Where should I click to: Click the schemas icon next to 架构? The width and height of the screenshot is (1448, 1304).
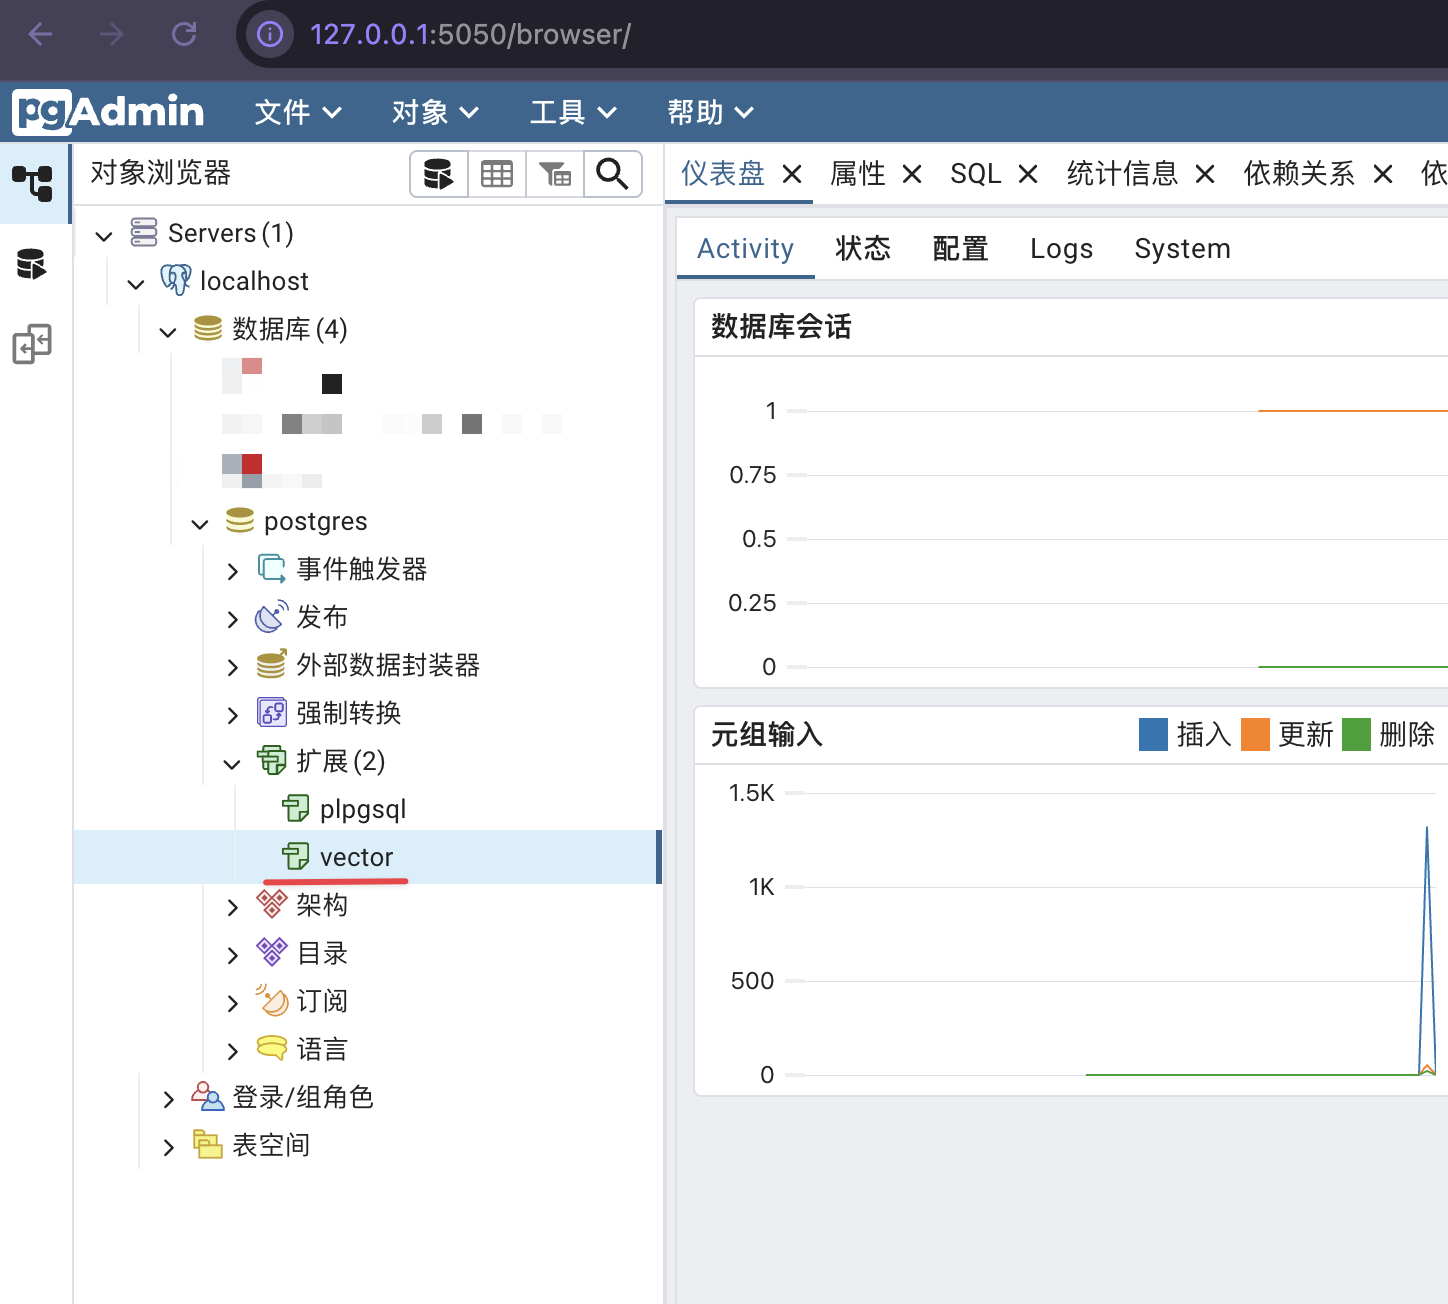pyautogui.click(x=272, y=905)
